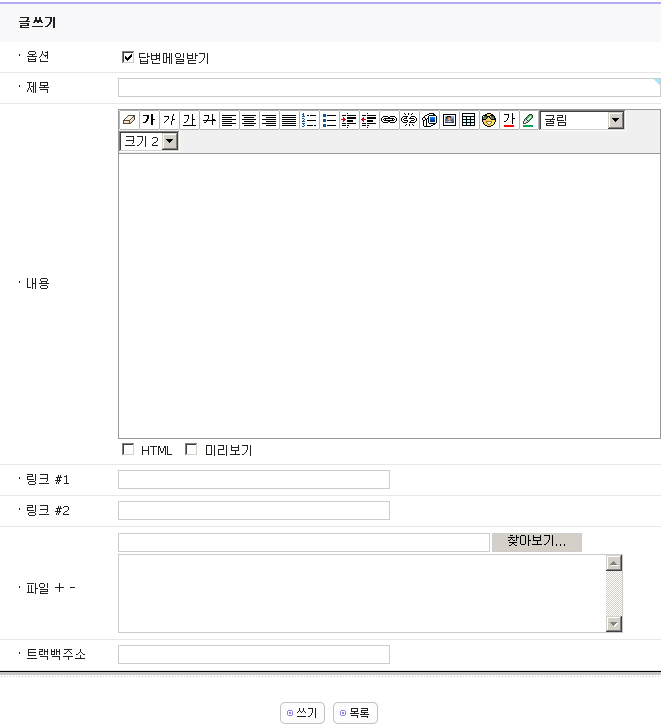This screenshot has height=727, width=661.
Task: Click inside the 내용 content editor area
Action: point(389,296)
